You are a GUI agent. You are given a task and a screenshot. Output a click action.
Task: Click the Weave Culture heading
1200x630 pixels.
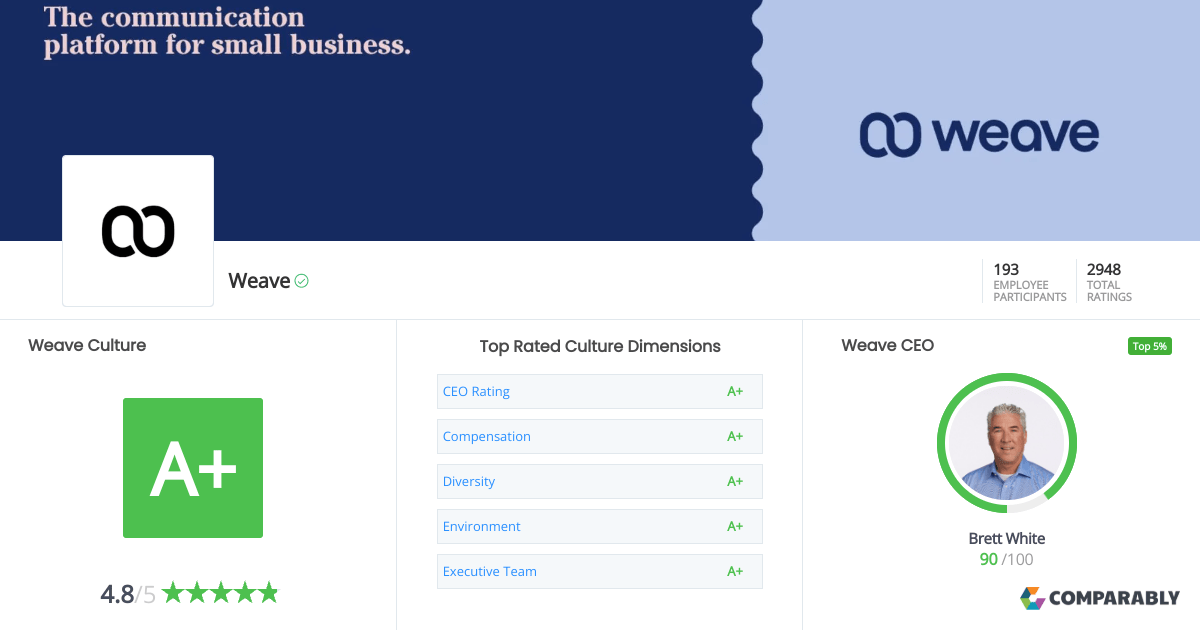coord(87,345)
